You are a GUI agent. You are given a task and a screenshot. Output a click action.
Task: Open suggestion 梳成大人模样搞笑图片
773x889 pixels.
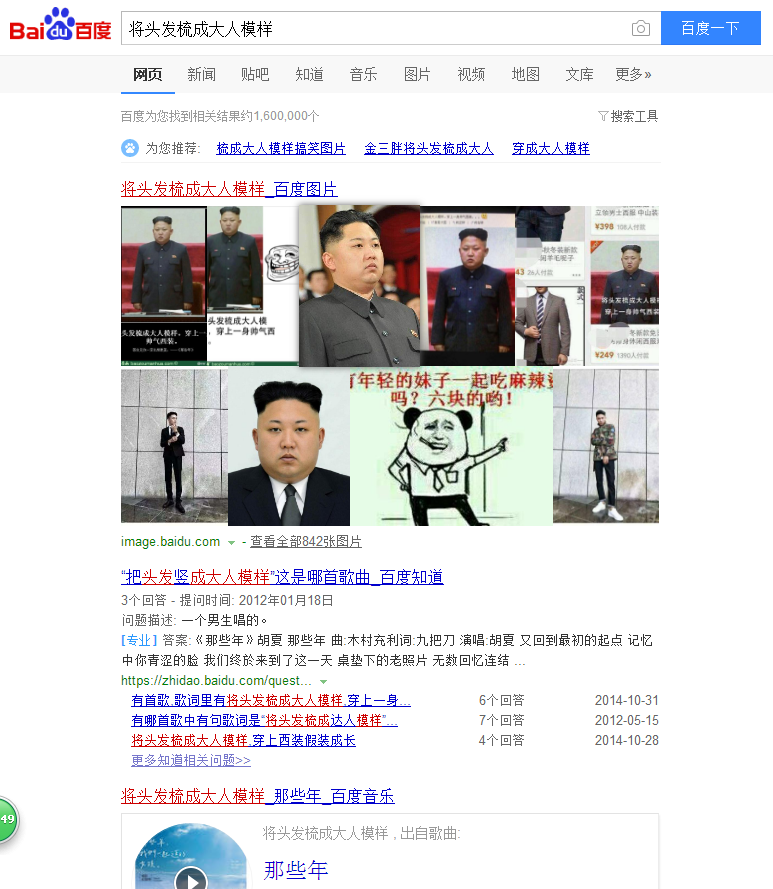tap(281, 149)
